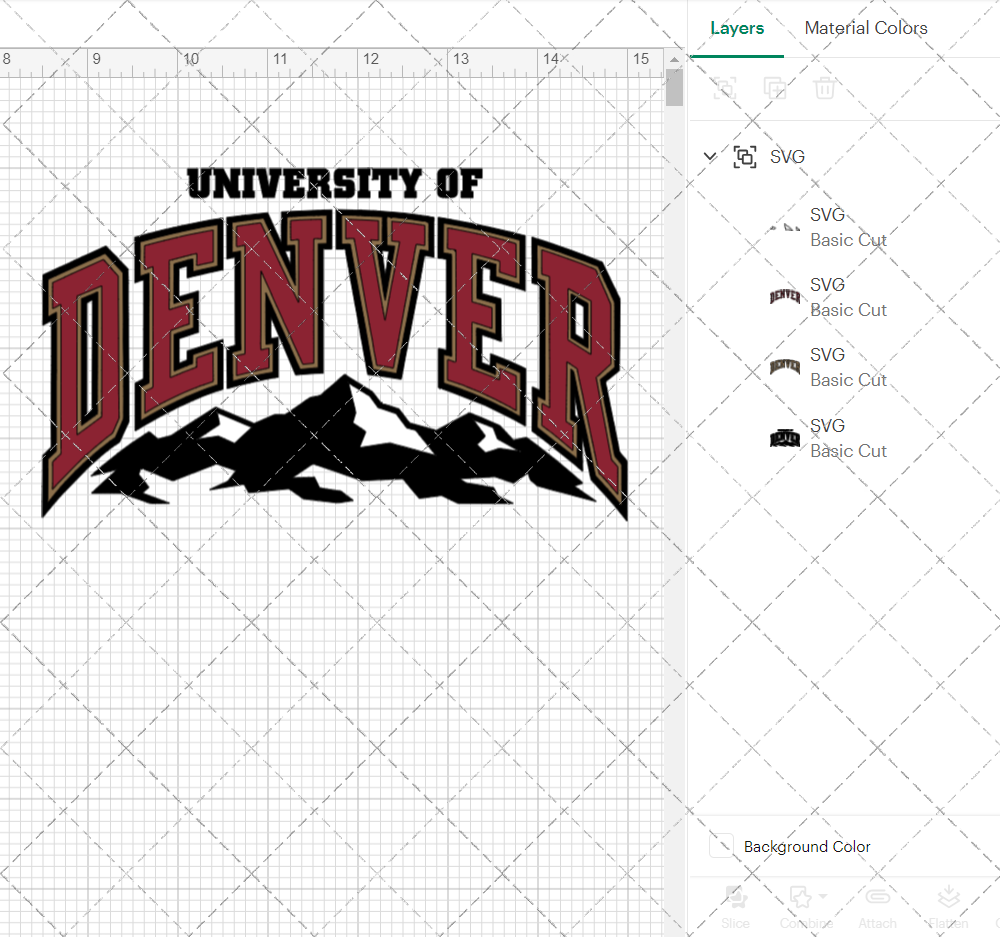The image size is (1000, 937).
Task: Click the Basic Cut label of last layer
Action: tap(848, 451)
